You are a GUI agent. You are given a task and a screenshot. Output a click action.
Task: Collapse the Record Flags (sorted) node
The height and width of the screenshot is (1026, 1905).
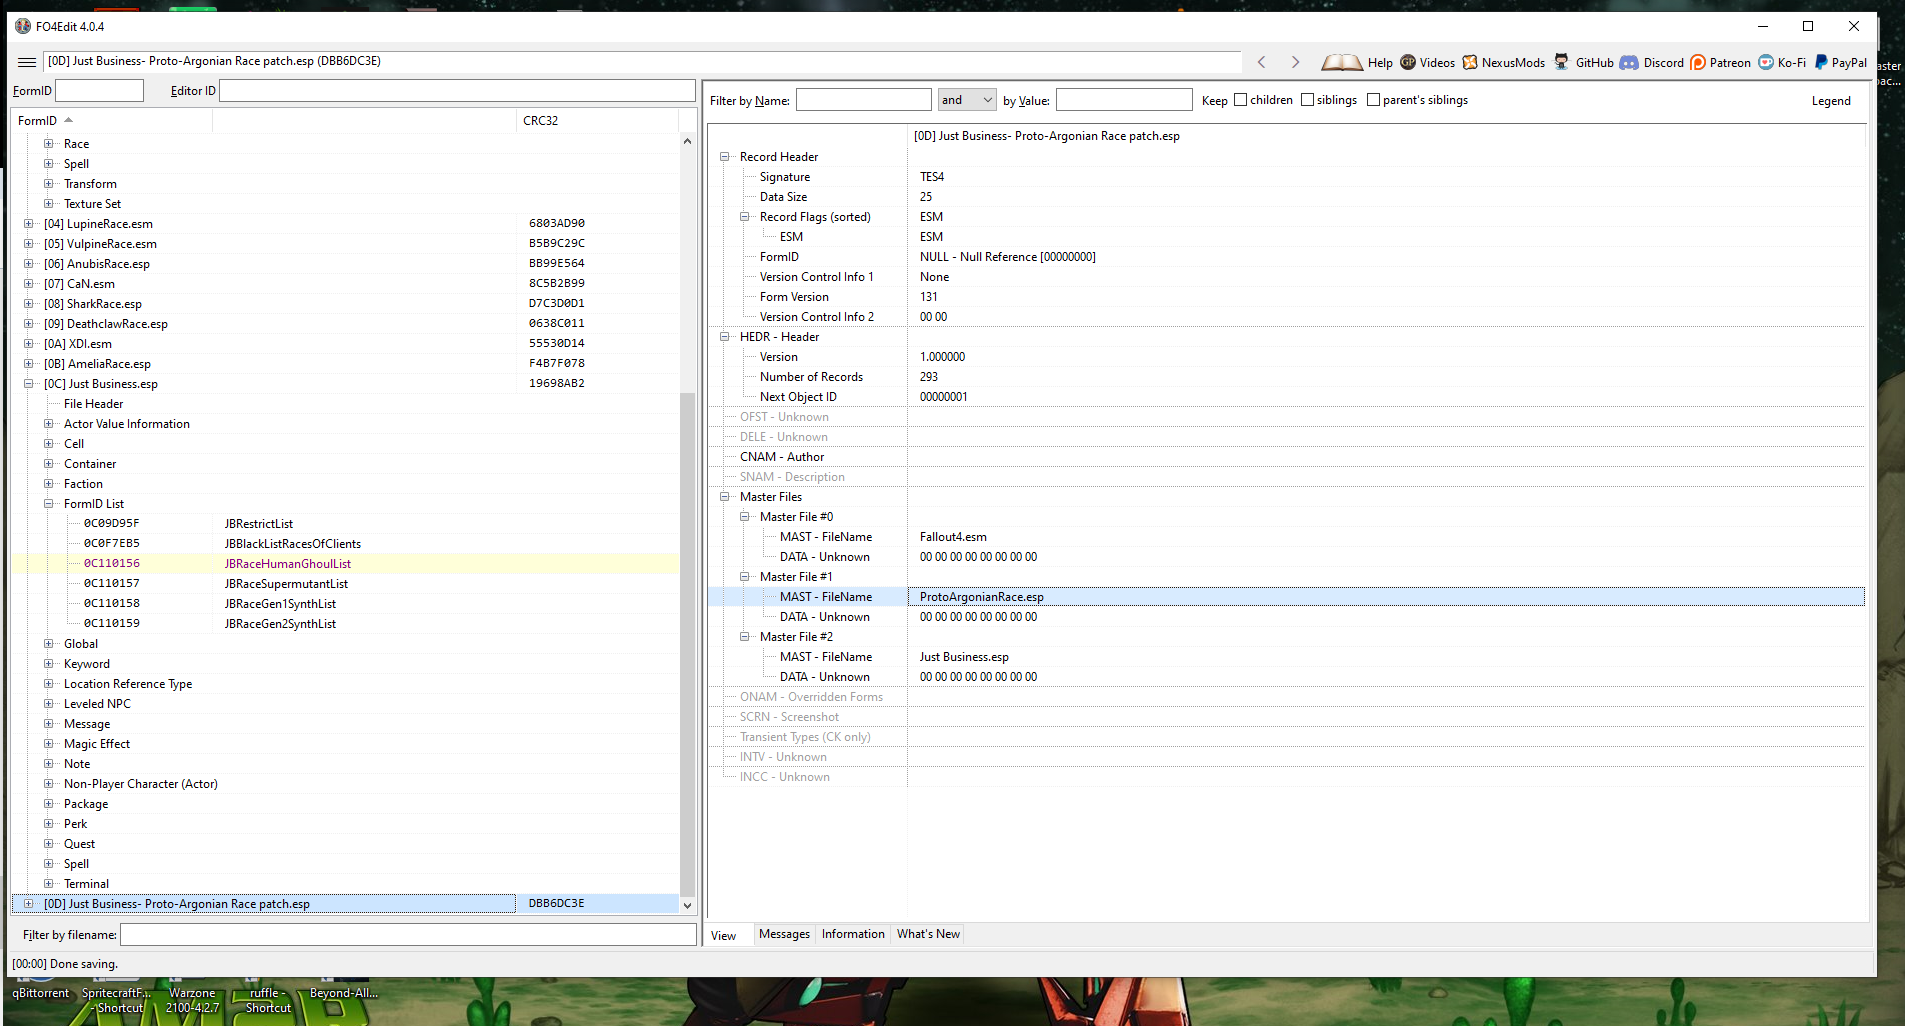[745, 217]
